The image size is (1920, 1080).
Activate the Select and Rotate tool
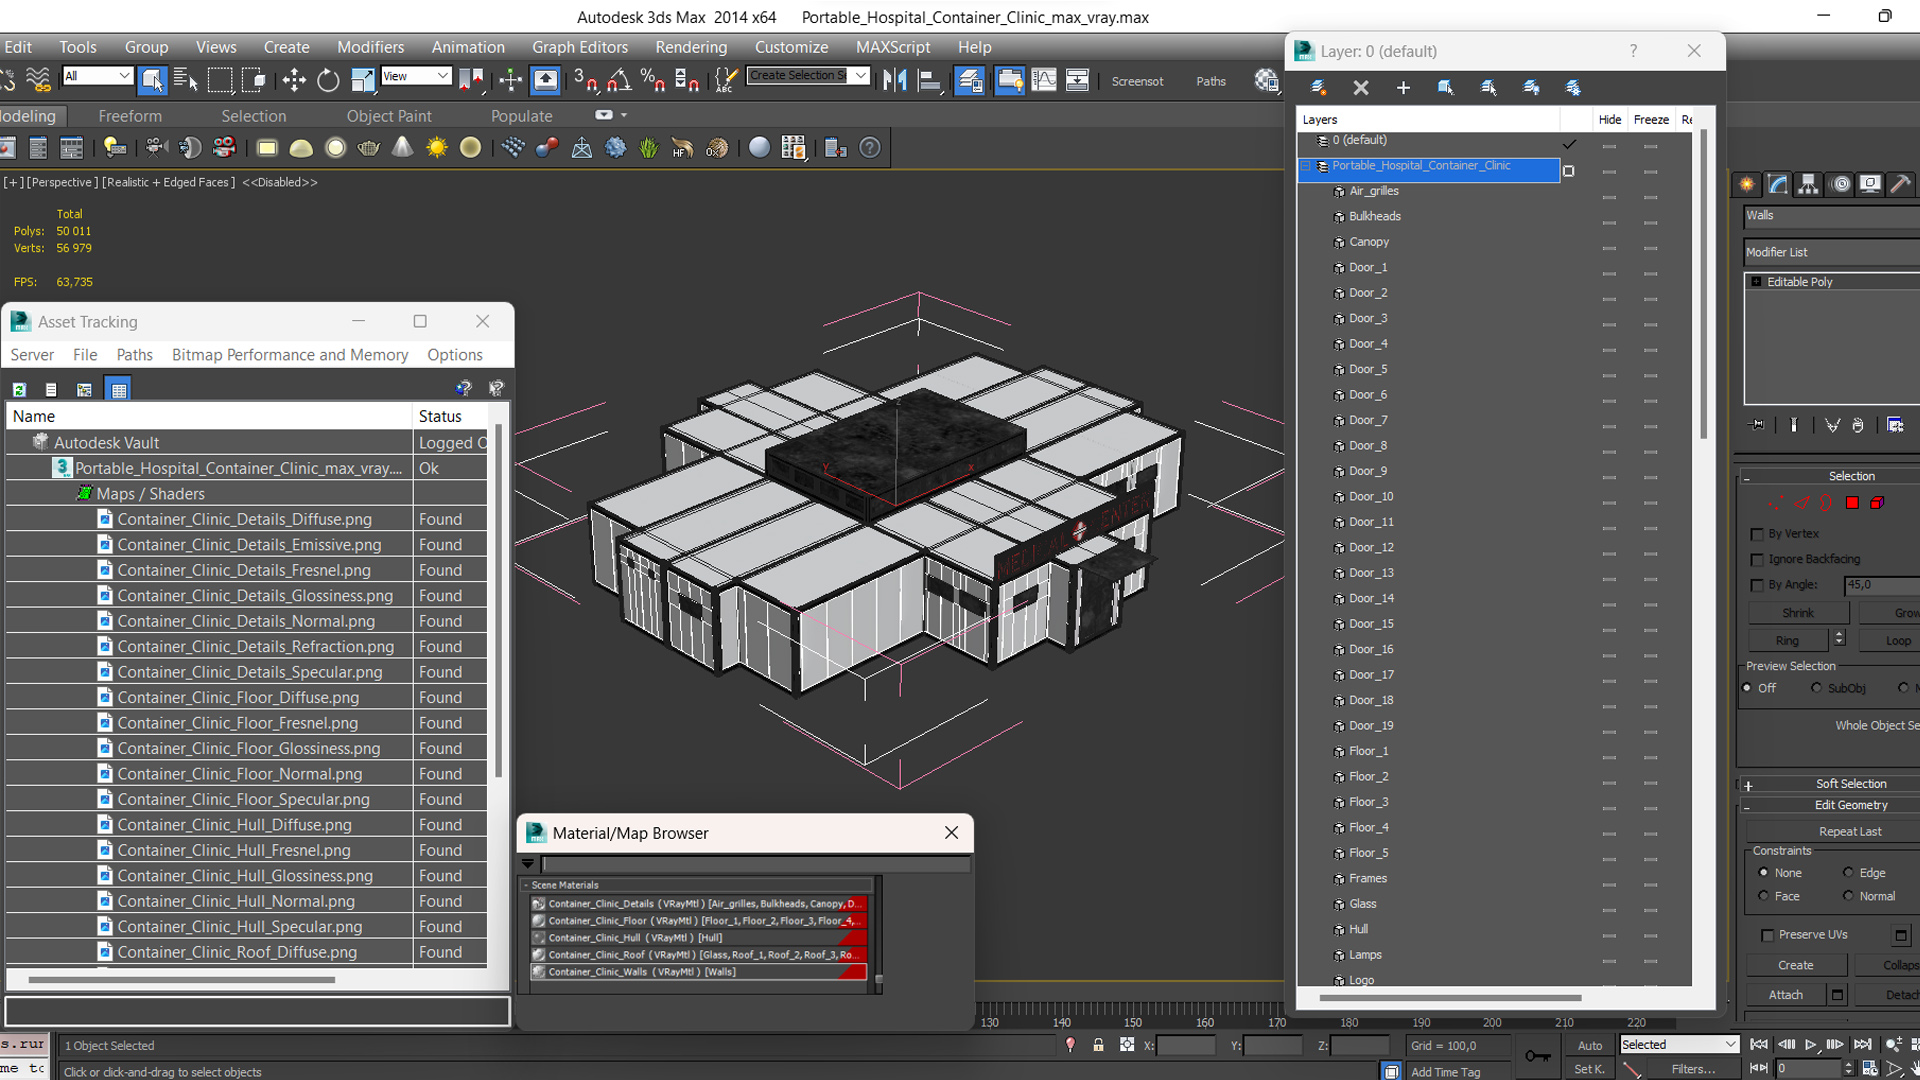(328, 80)
